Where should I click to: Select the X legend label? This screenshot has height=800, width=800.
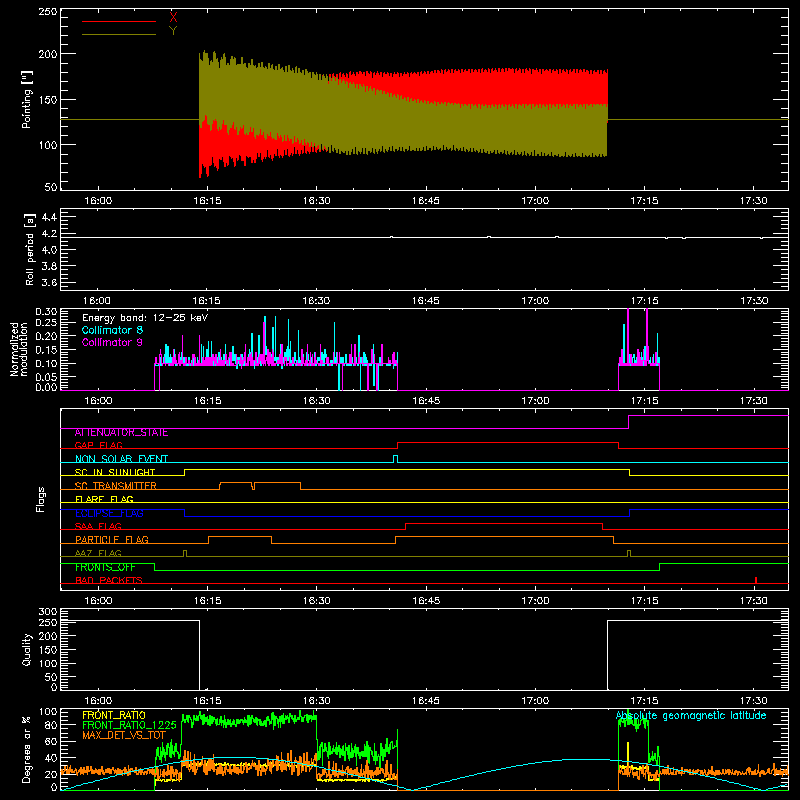click(173, 18)
